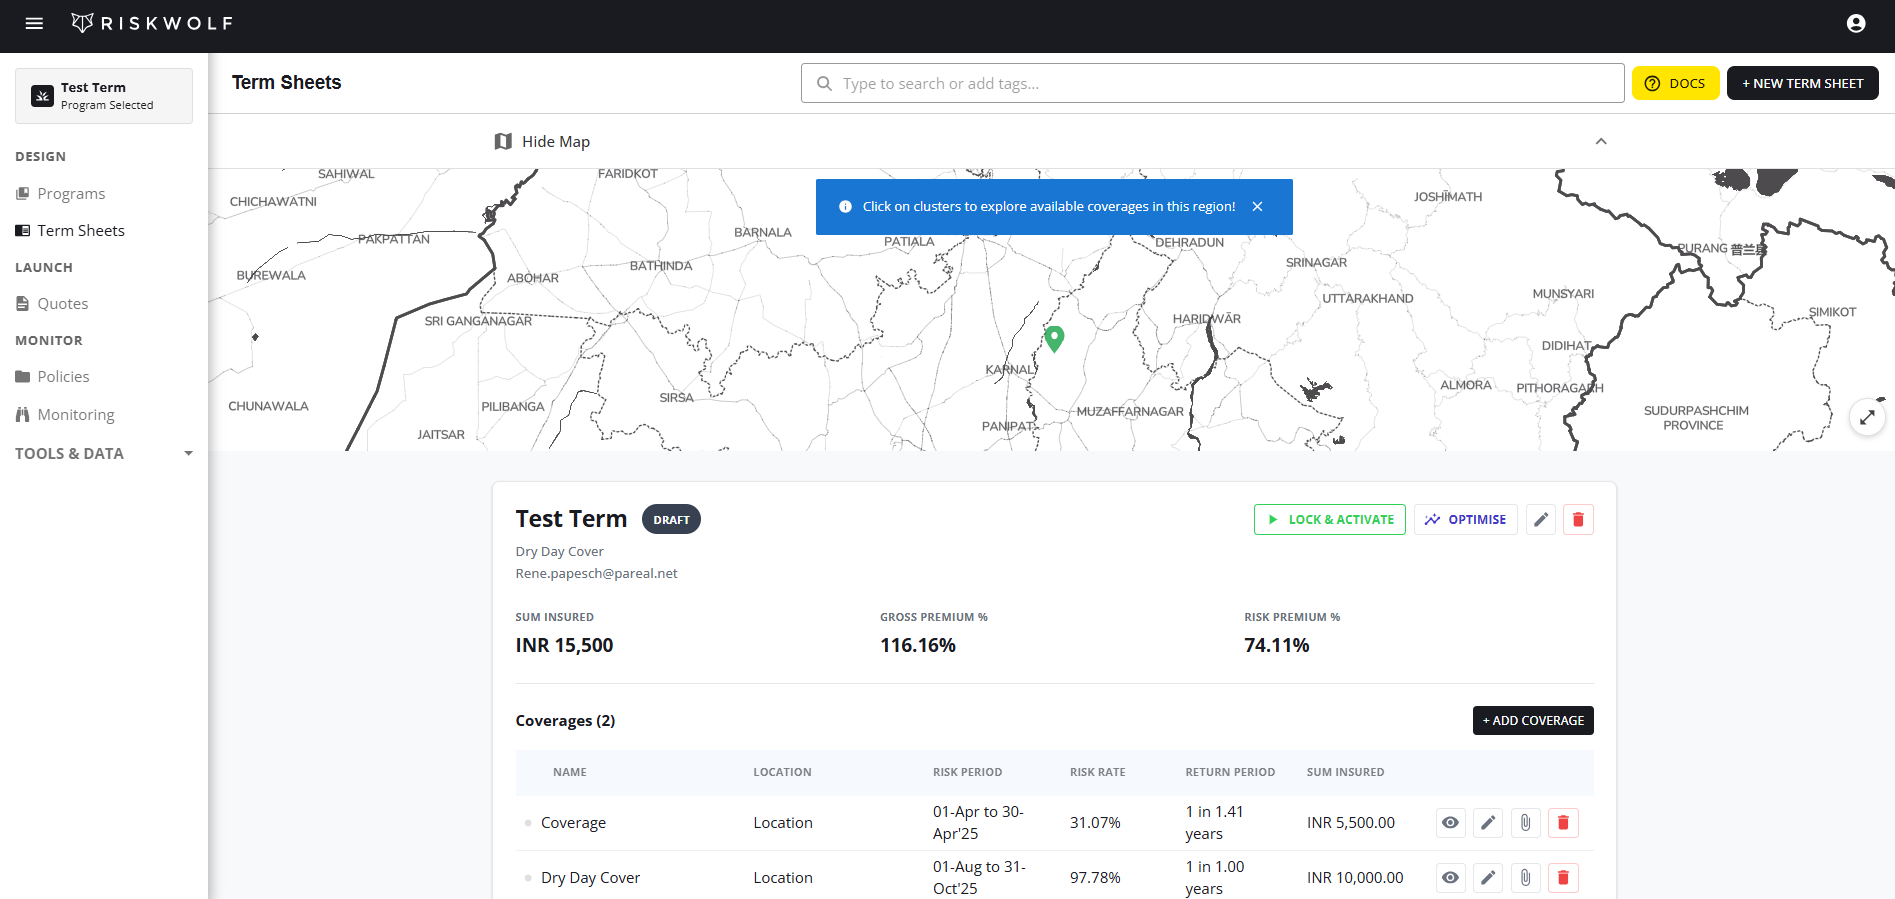Click the search or add tags field

(1212, 83)
